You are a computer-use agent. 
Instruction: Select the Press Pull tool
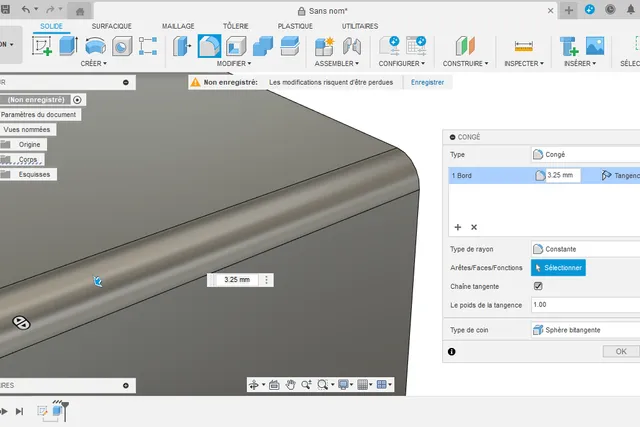[x=182, y=46]
